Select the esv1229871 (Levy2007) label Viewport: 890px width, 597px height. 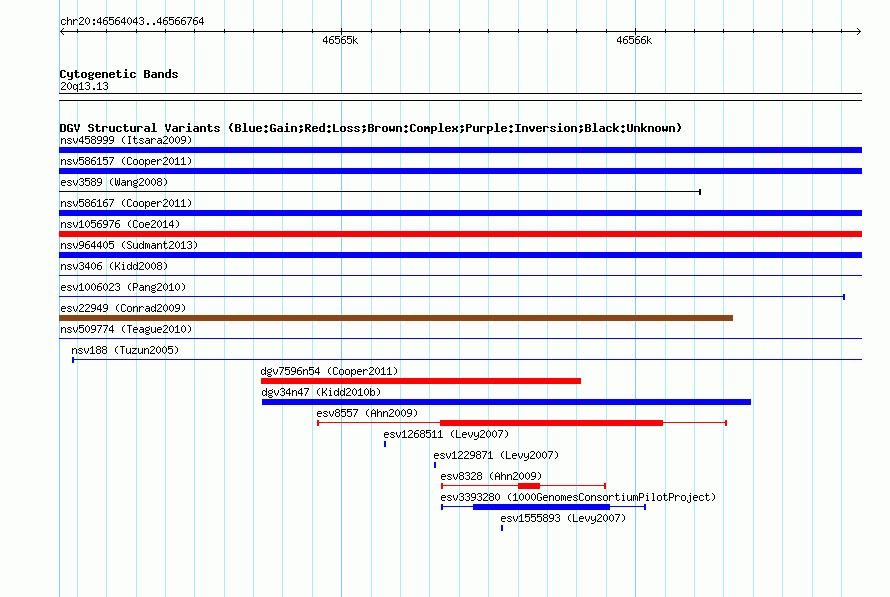coord(496,455)
